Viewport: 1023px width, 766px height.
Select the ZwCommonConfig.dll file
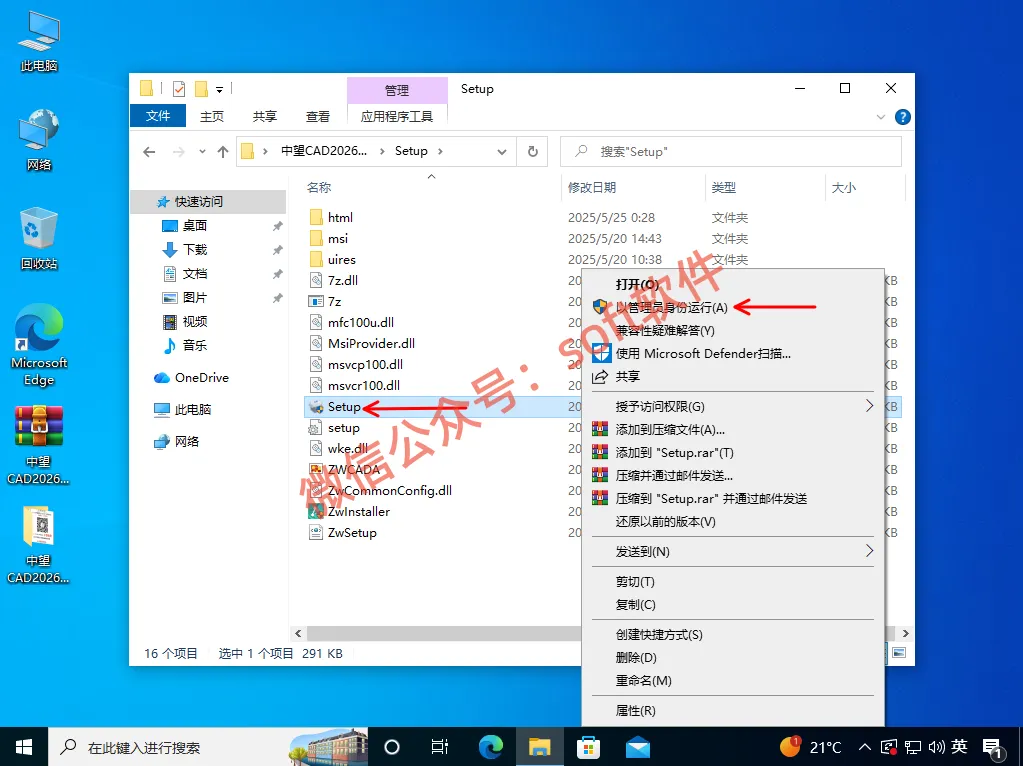pos(389,491)
